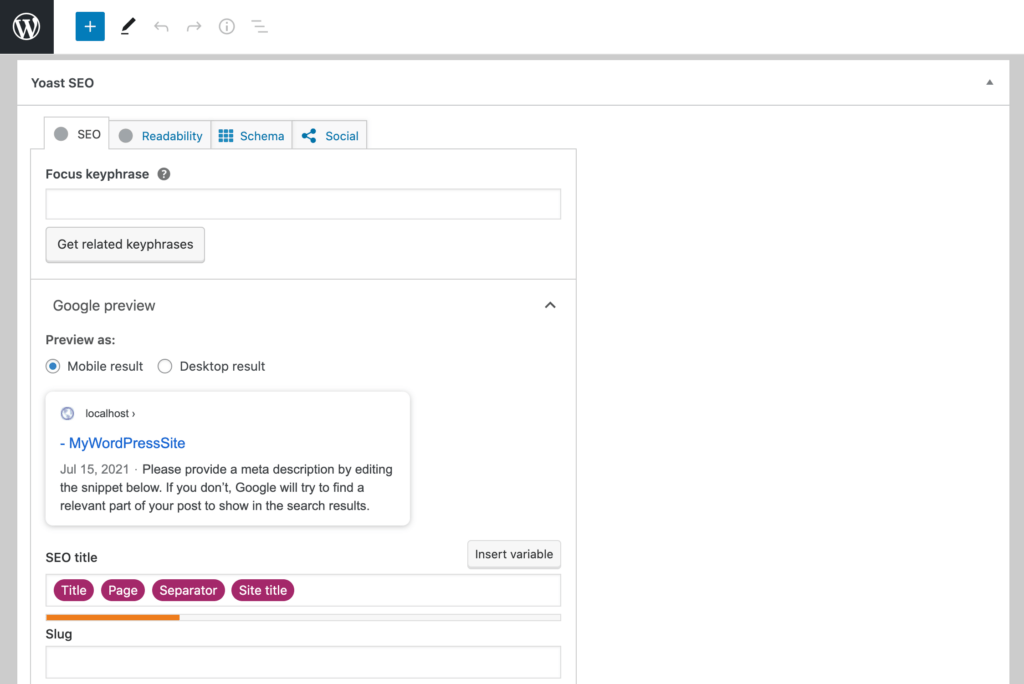Focus the Focus keyphrase input field
The image size is (1024, 684).
[303, 204]
